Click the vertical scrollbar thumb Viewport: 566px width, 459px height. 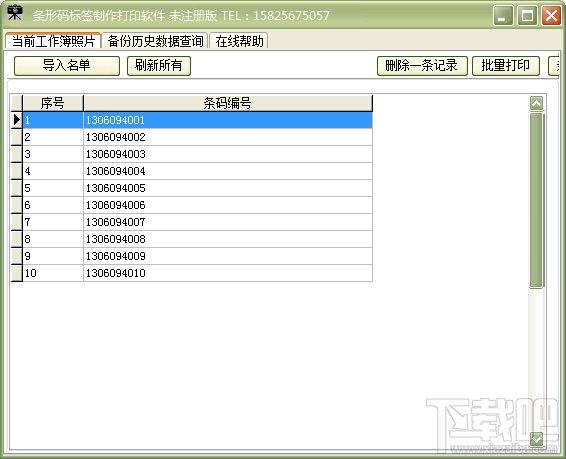click(x=536, y=200)
